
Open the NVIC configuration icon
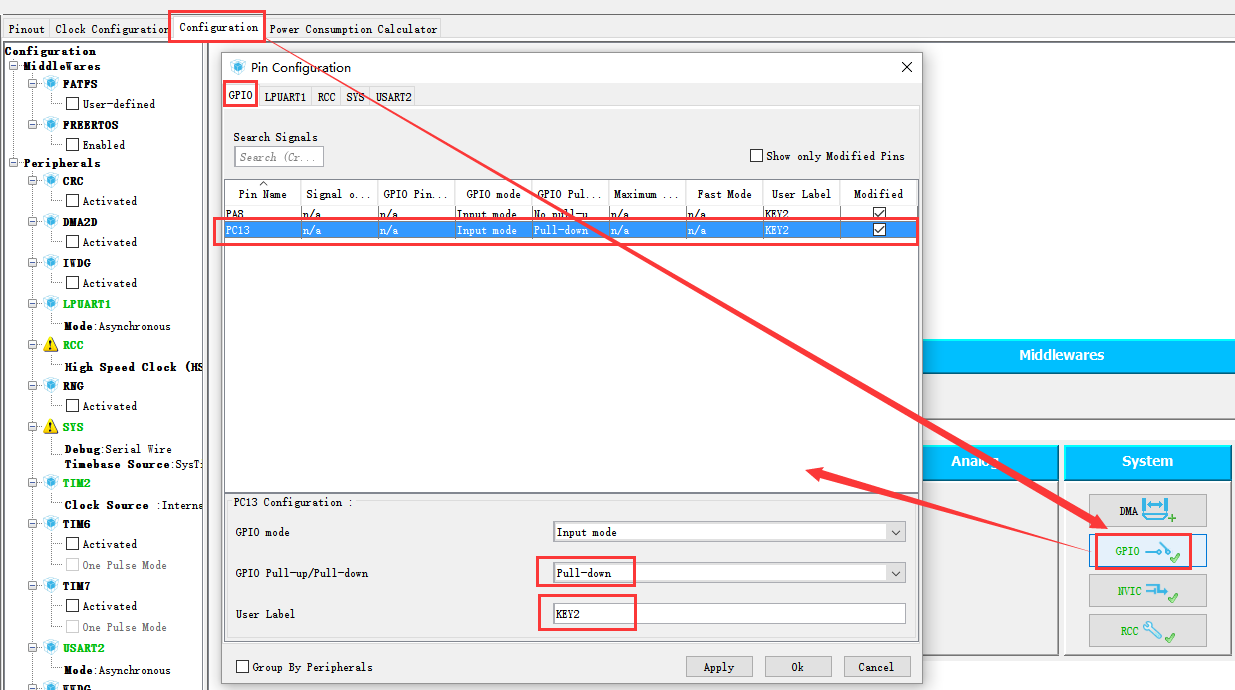coord(1146,590)
